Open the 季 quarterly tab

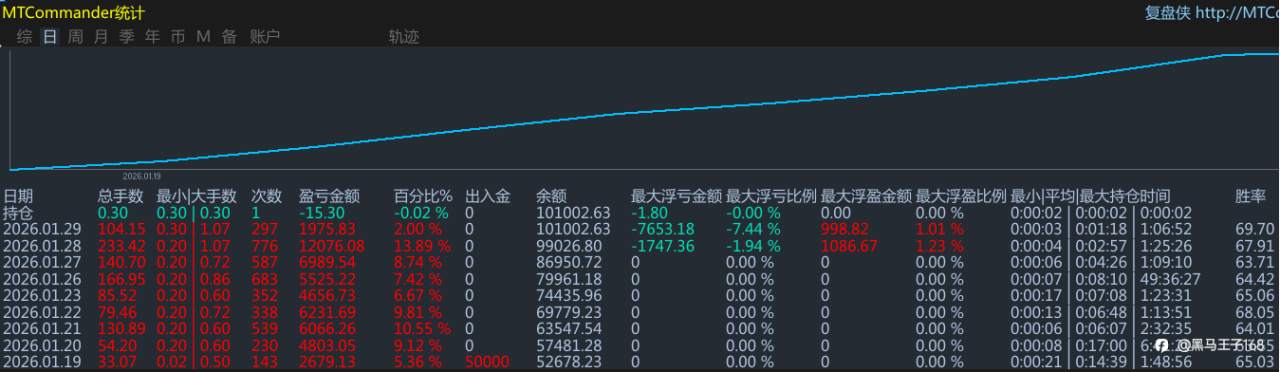[127, 37]
